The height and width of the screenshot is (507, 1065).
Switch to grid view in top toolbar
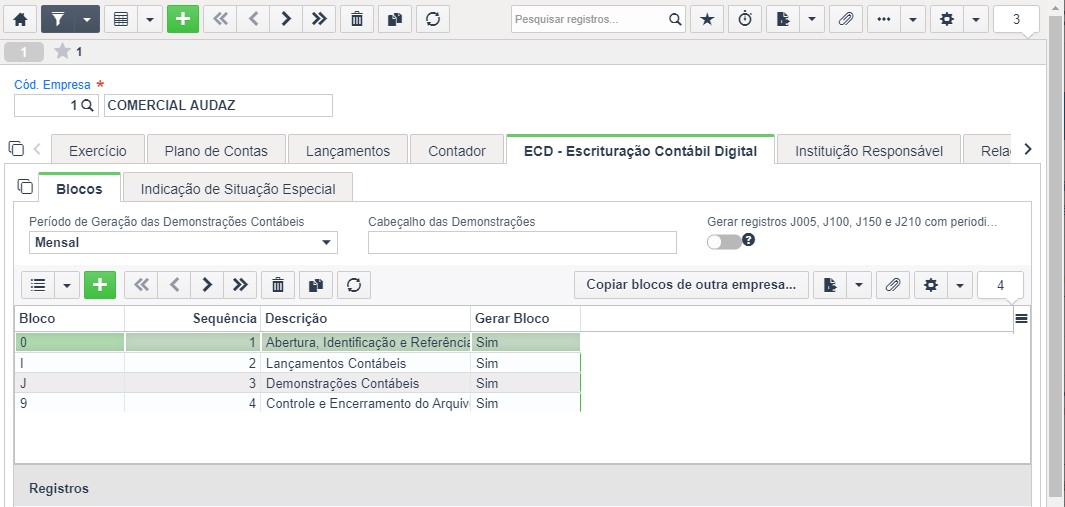(121, 19)
